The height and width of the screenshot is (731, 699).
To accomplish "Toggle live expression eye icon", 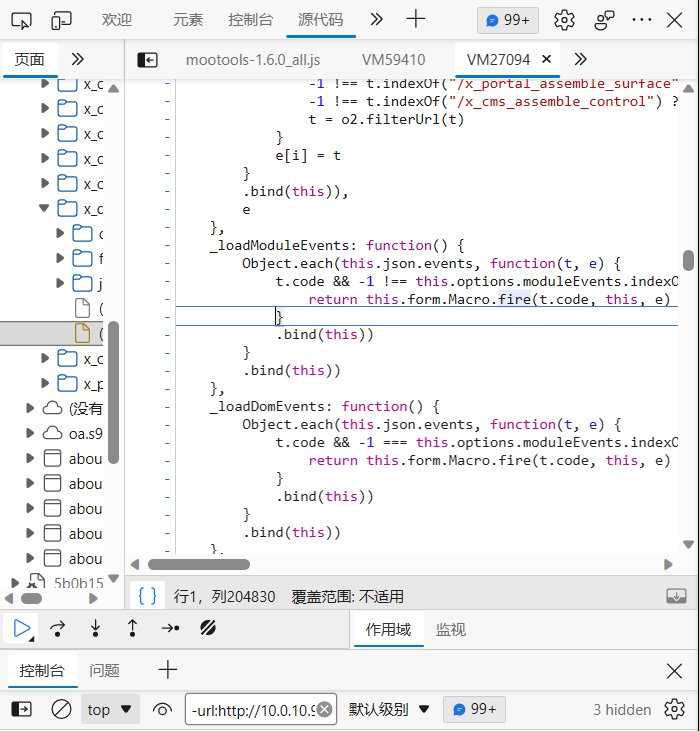I will [x=162, y=709].
